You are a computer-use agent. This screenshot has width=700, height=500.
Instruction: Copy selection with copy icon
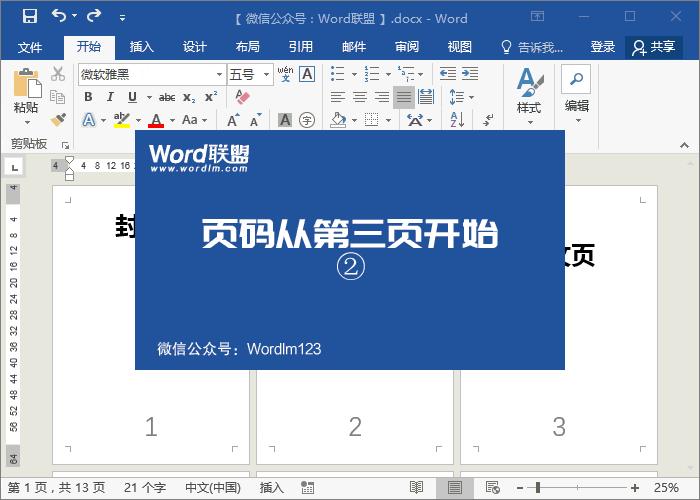click(x=58, y=97)
